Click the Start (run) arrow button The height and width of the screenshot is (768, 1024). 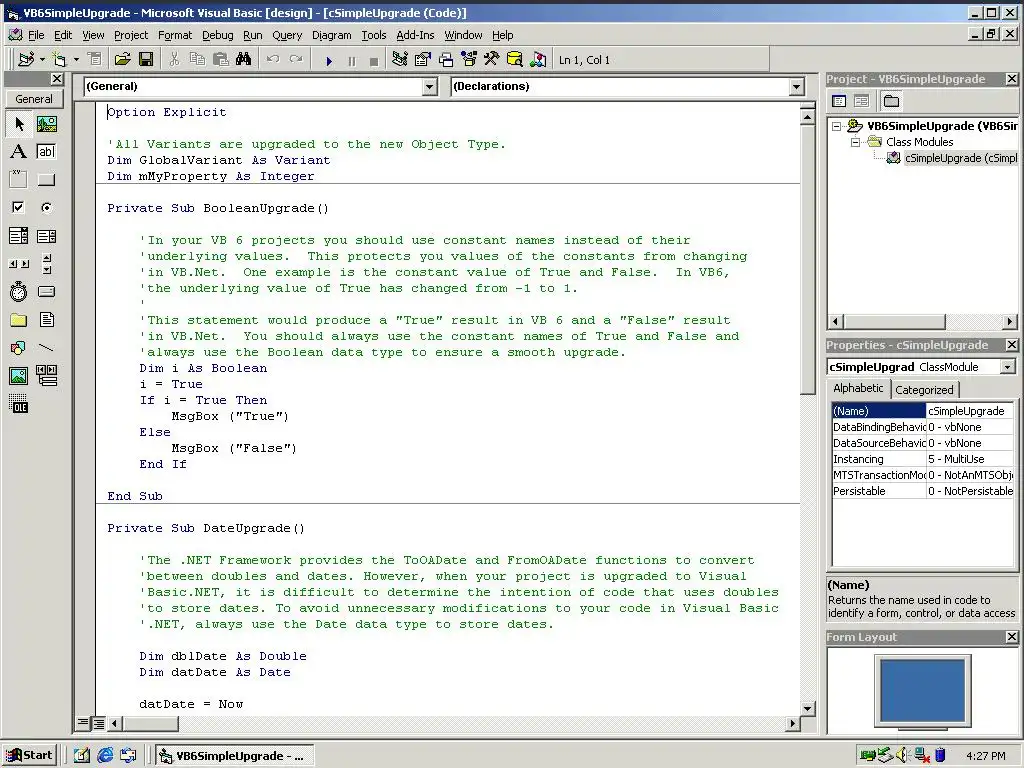[x=329, y=61]
